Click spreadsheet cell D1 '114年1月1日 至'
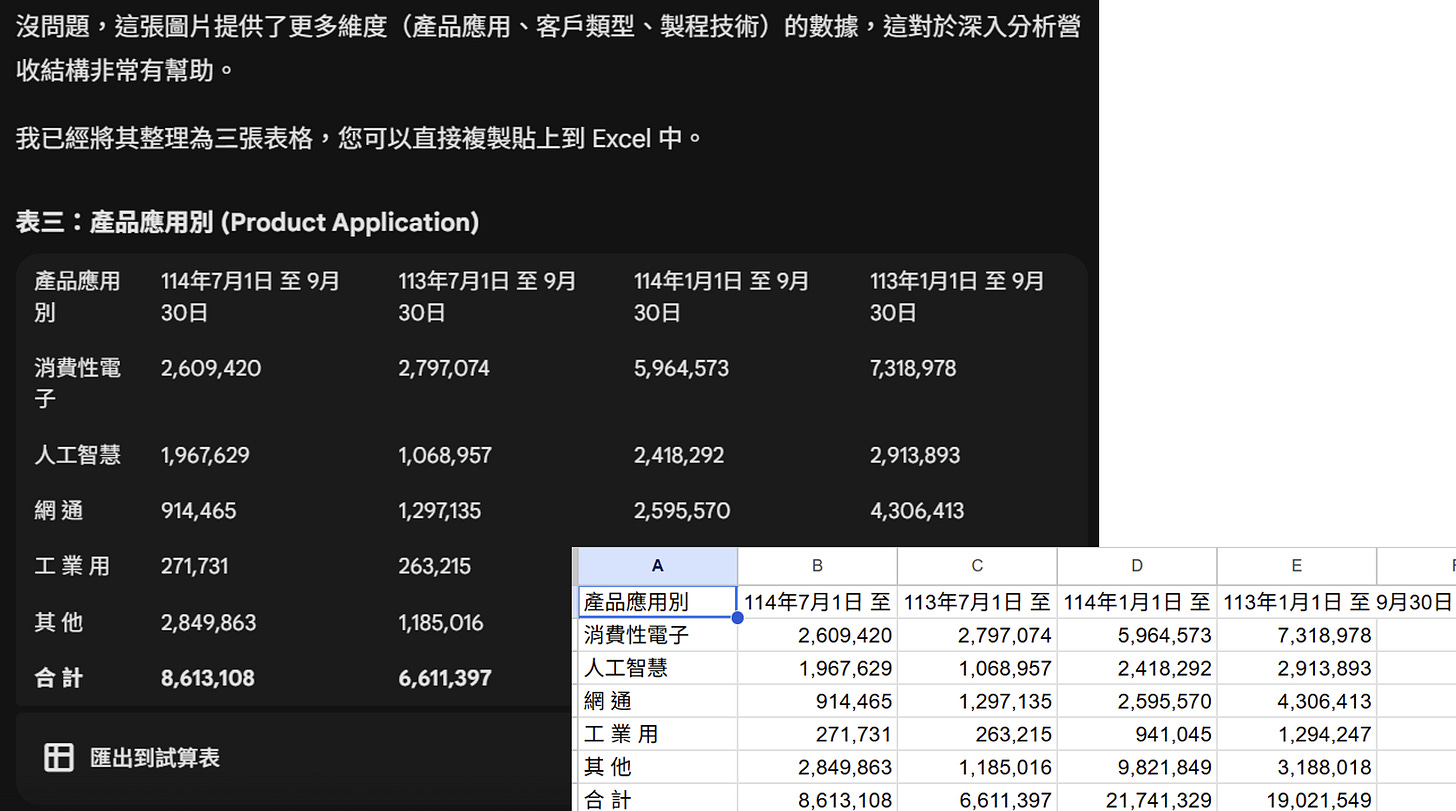Screen dimensions: 1456x811 (1137, 602)
